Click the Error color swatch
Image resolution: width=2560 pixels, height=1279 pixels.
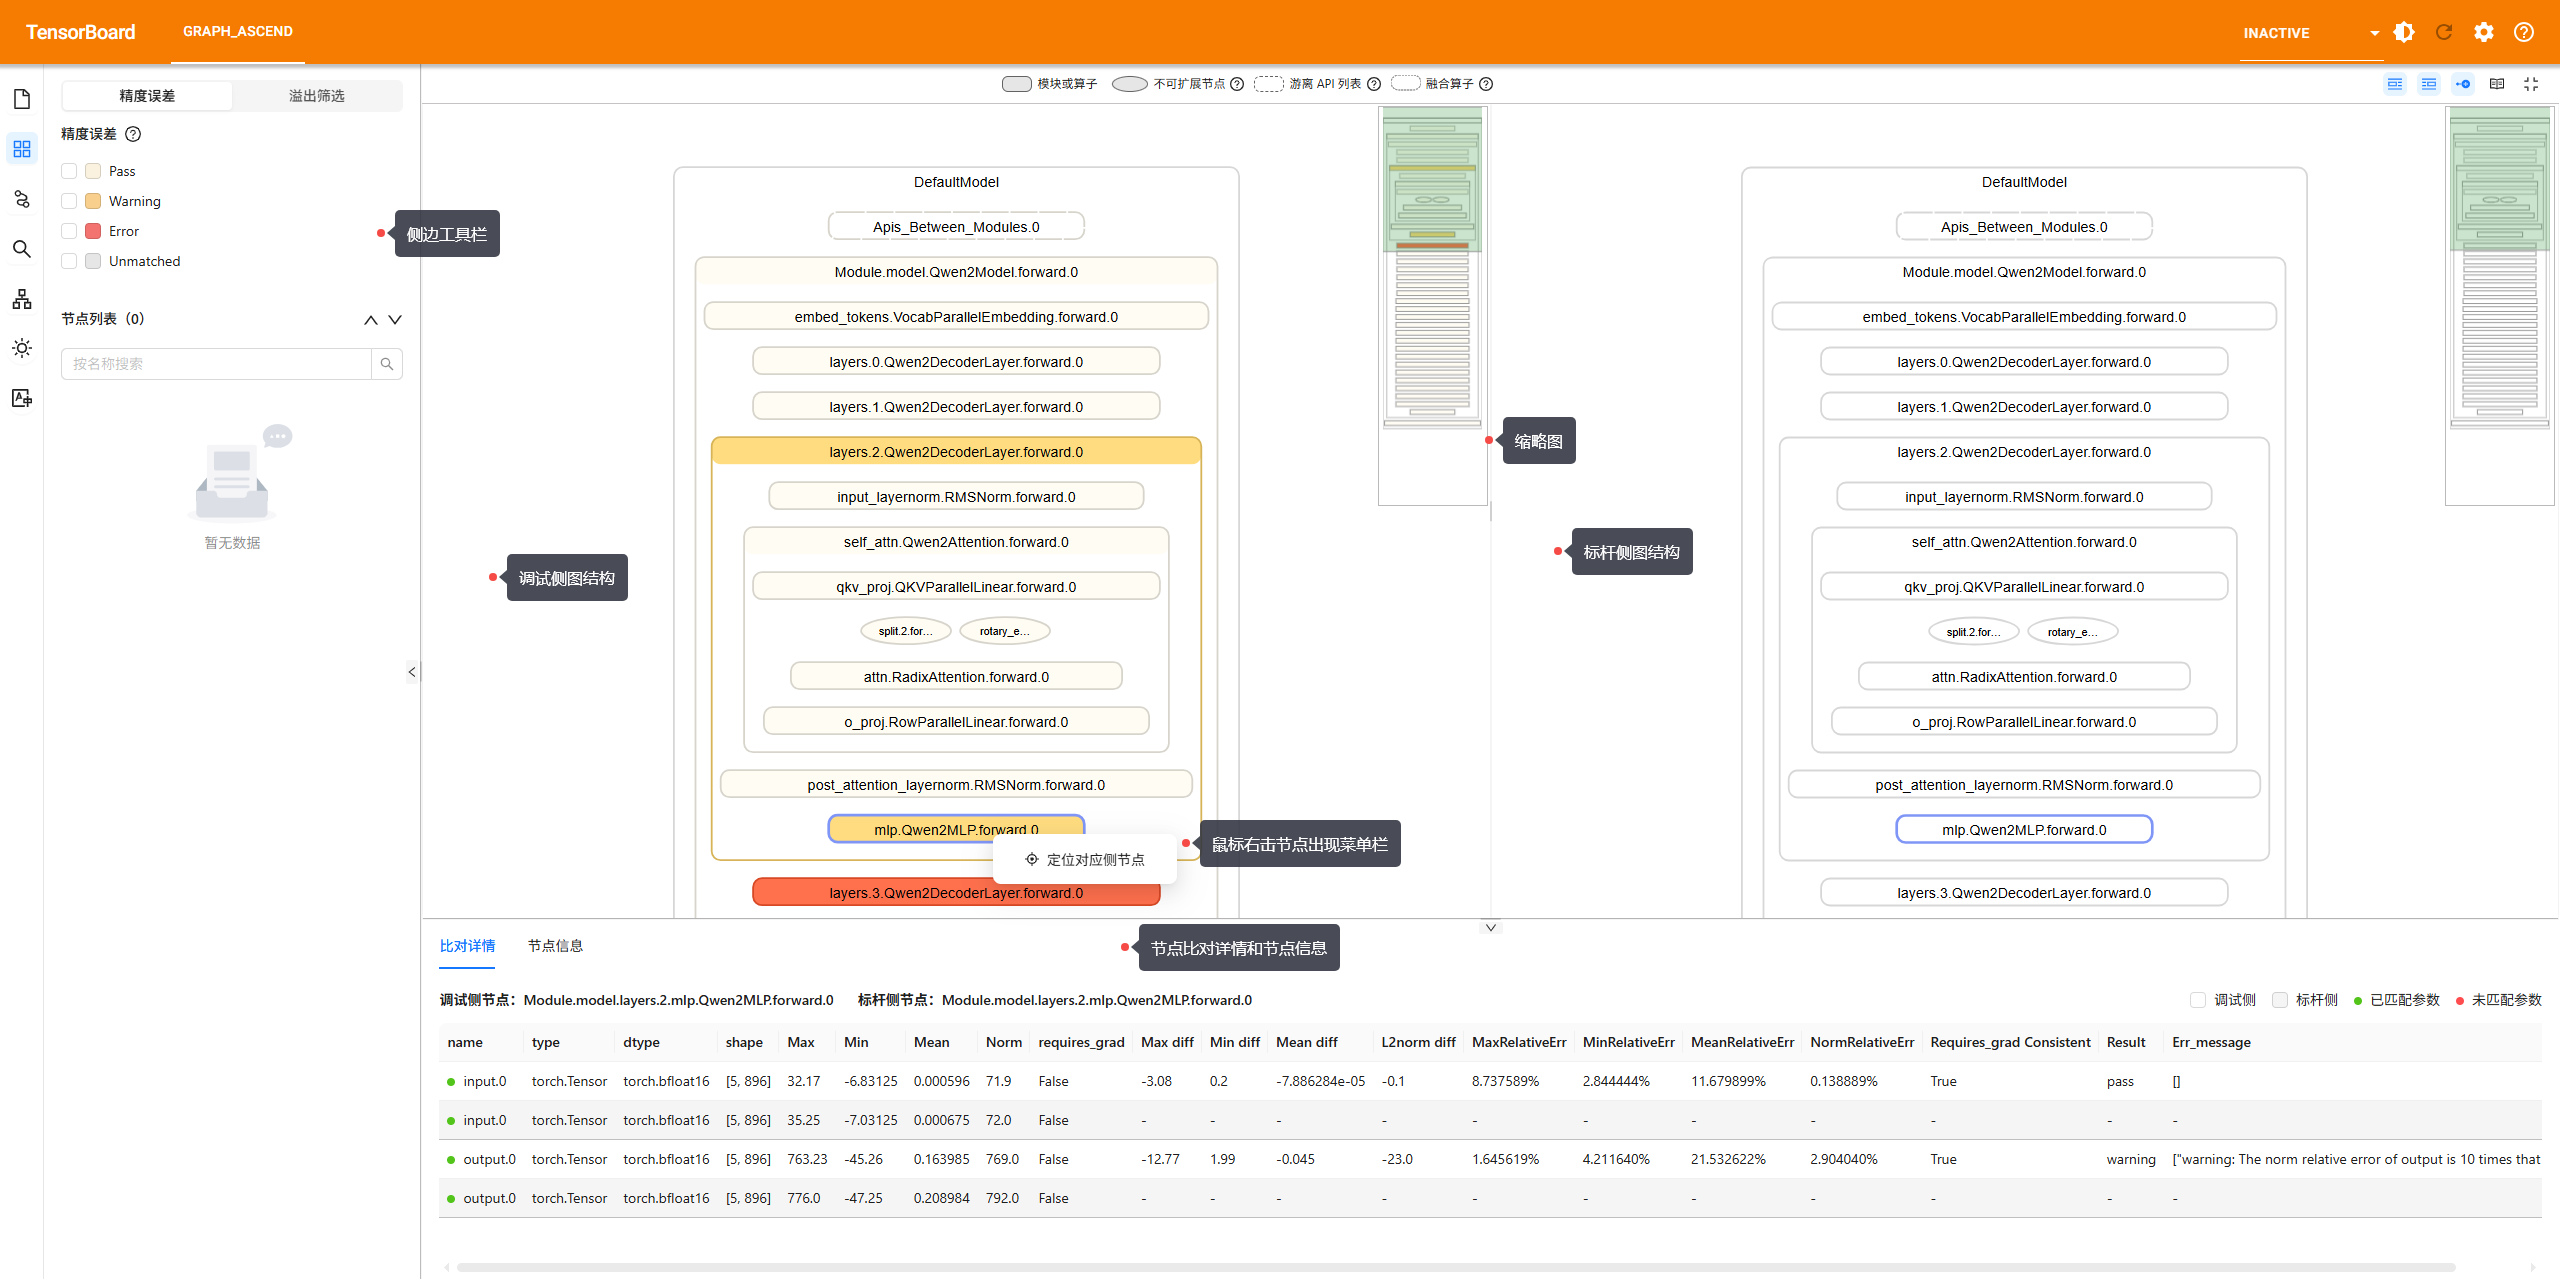[x=93, y=231]
